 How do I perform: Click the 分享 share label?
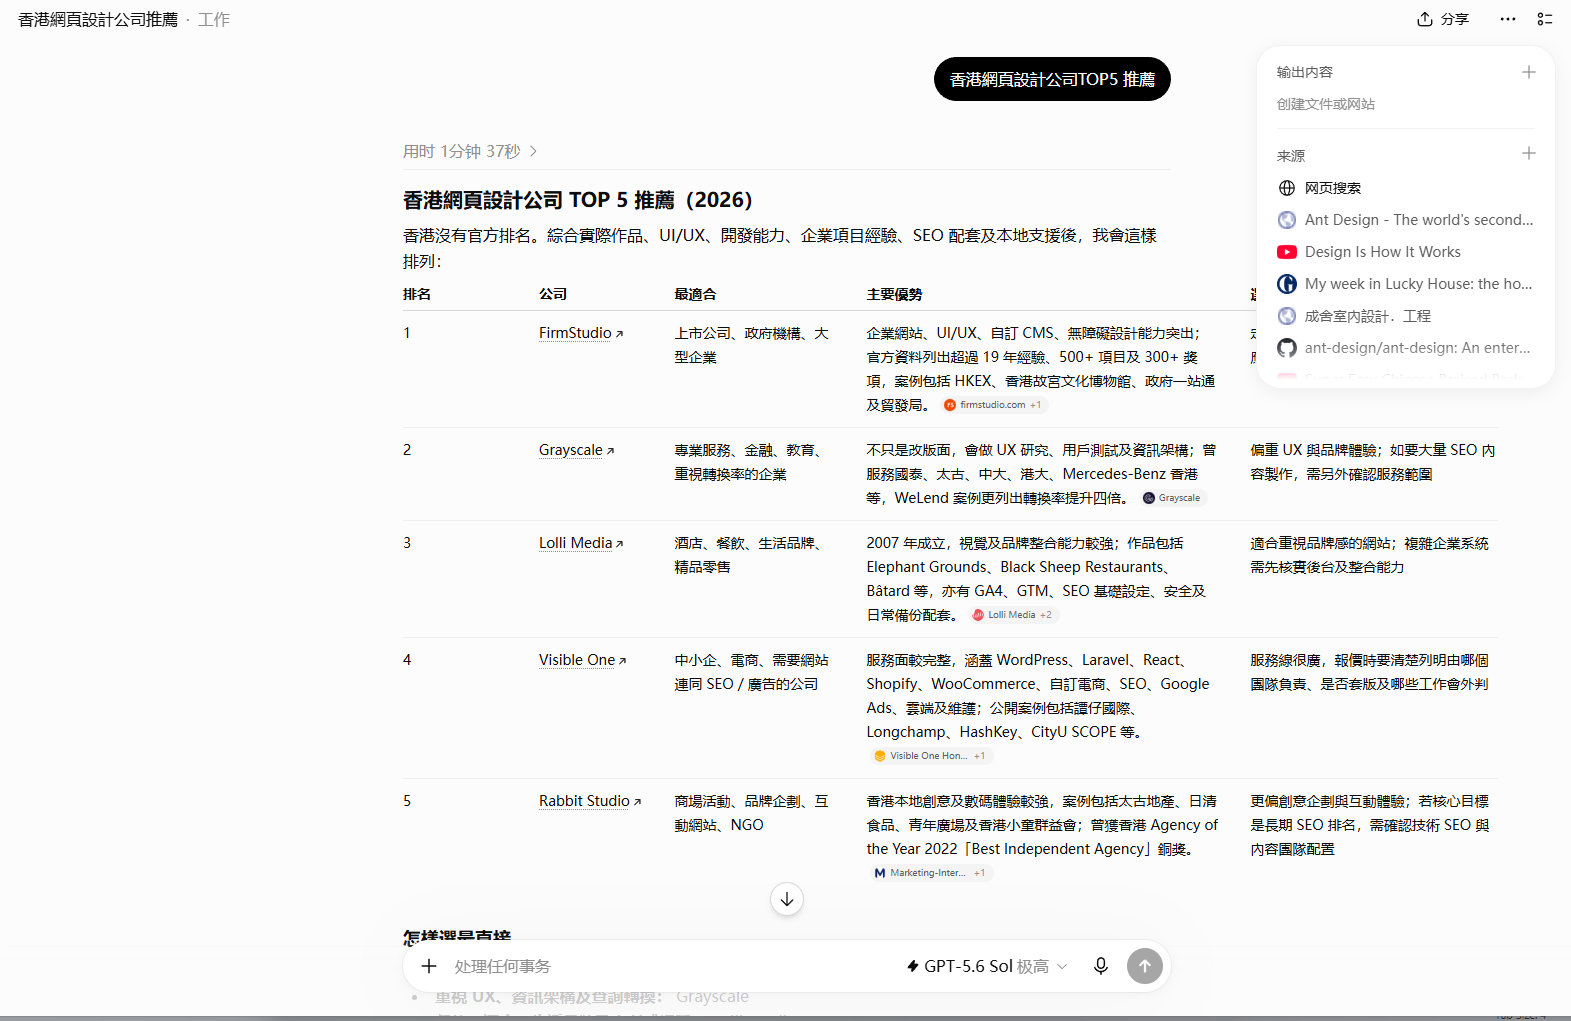click(x=1455, y=19)
